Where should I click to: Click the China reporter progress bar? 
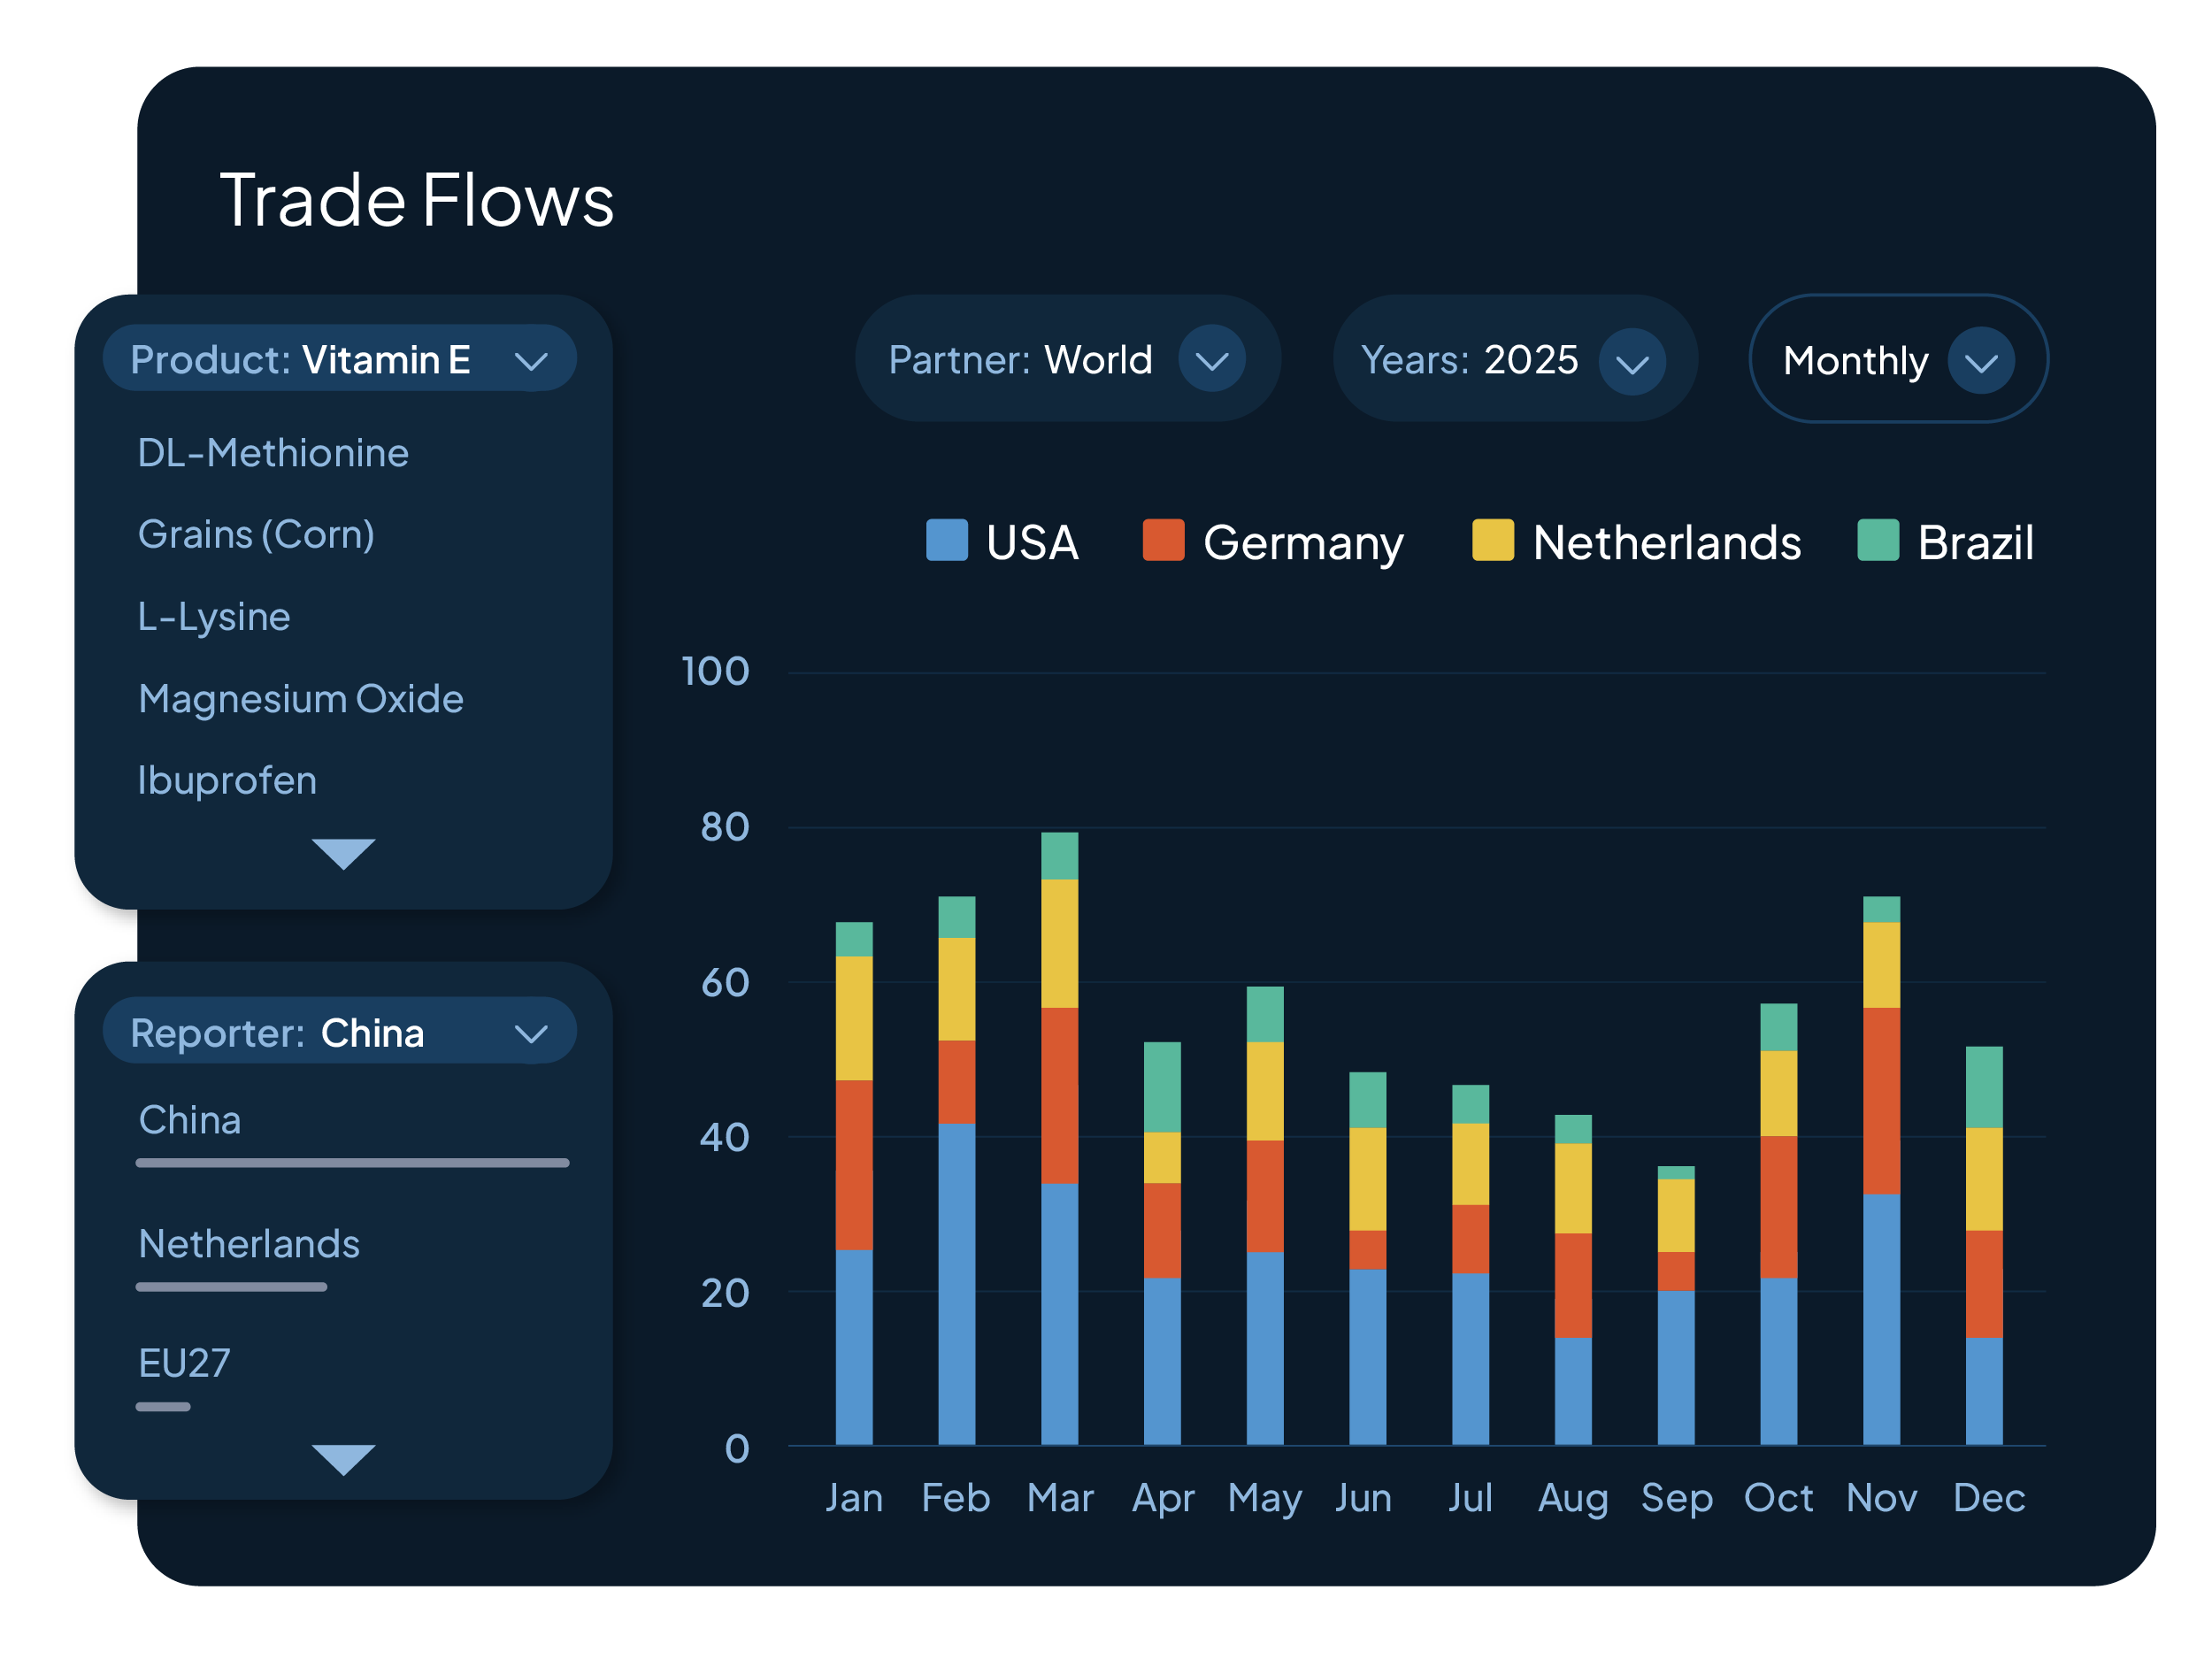tap(352, 1163)
